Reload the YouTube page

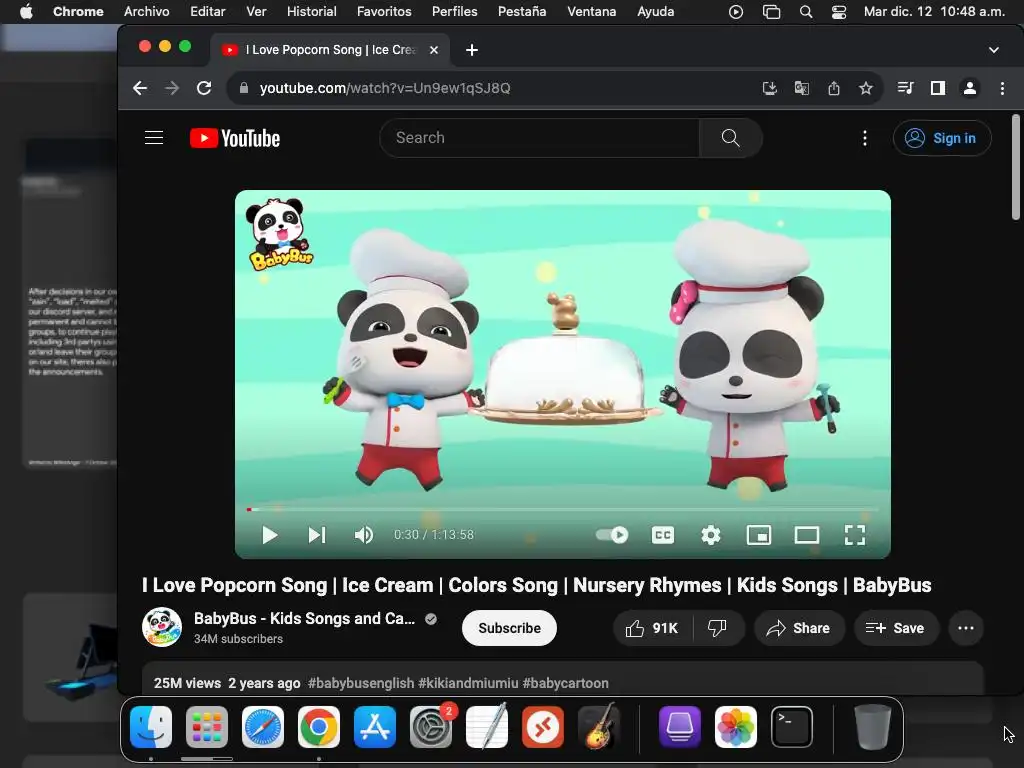pyautogui.click(x=204, y=88)
